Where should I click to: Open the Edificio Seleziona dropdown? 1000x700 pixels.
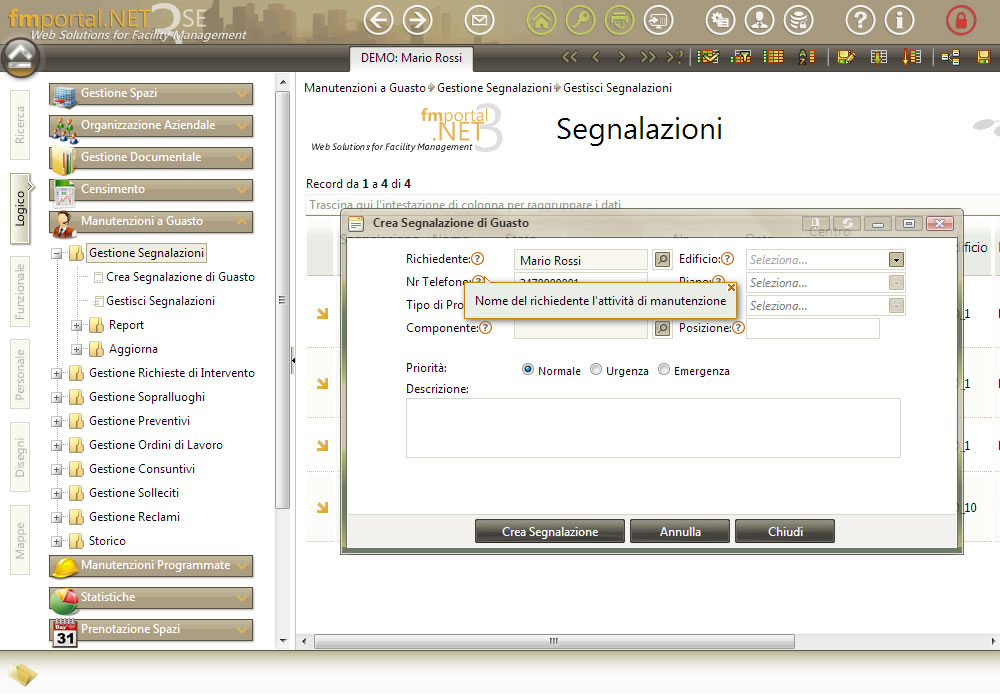pyautogui.click(x=896, y=259)
